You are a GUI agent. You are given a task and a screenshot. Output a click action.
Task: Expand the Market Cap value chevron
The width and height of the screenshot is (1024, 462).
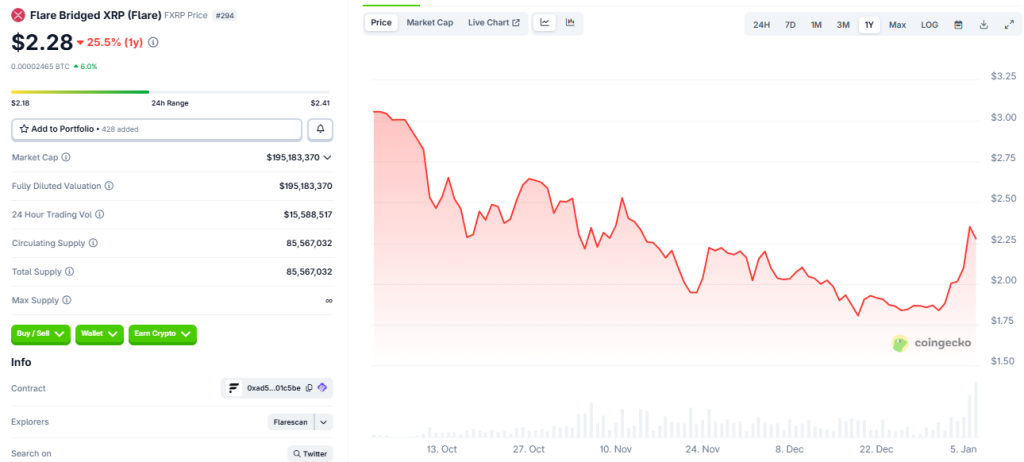tap(328, 158)
